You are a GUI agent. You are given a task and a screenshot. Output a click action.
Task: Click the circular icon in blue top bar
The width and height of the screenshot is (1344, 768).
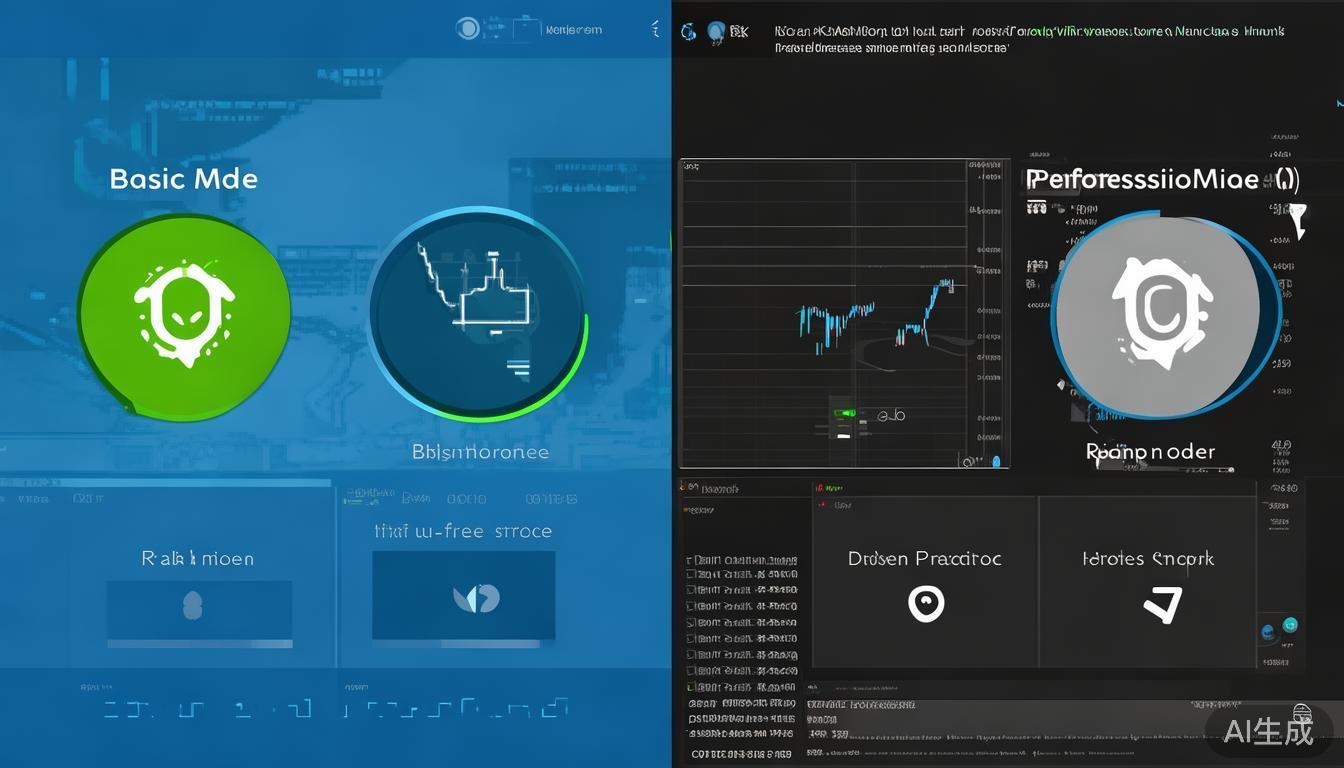click(x=467, y=29)
